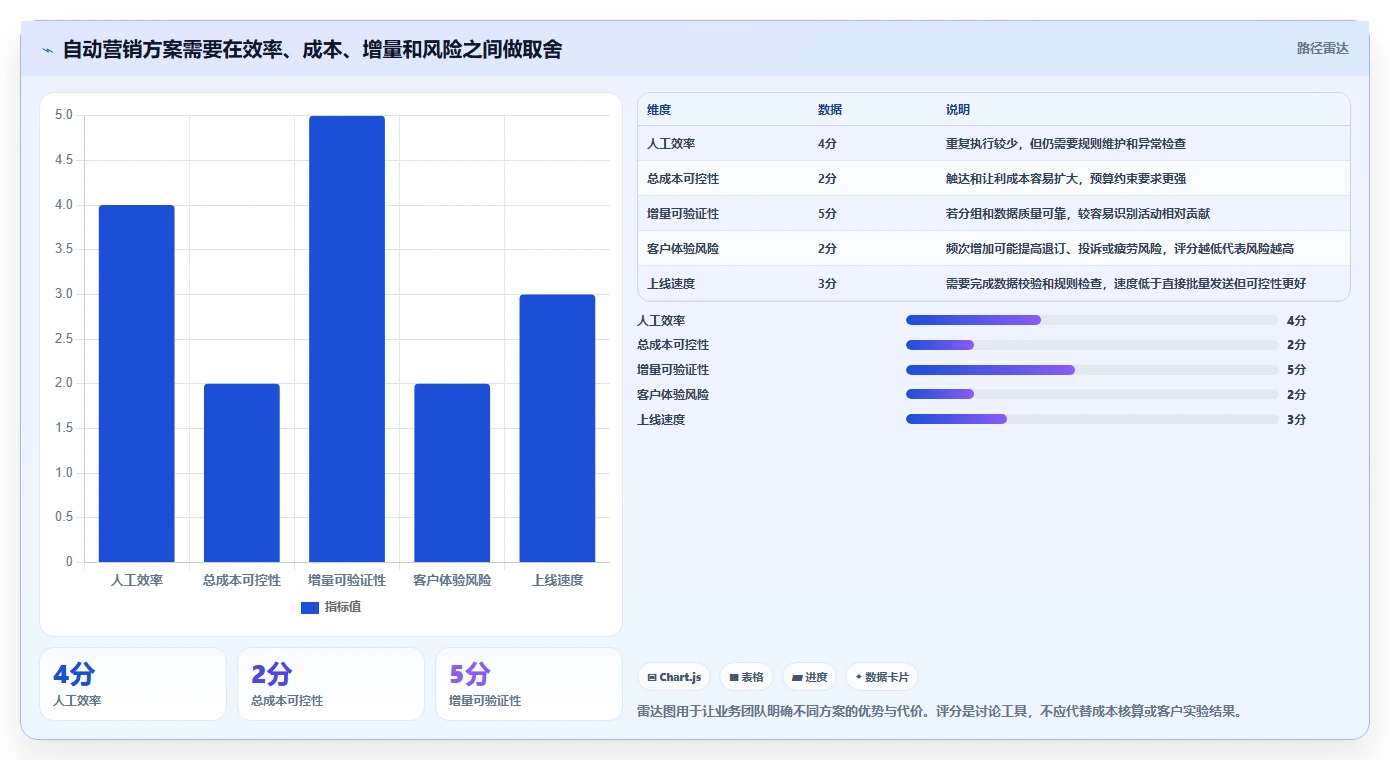The height and width of the screenshot is (760, 1390).
Task: Click the 上线速度 bar in the chart
Action: [x=557, y=428]
